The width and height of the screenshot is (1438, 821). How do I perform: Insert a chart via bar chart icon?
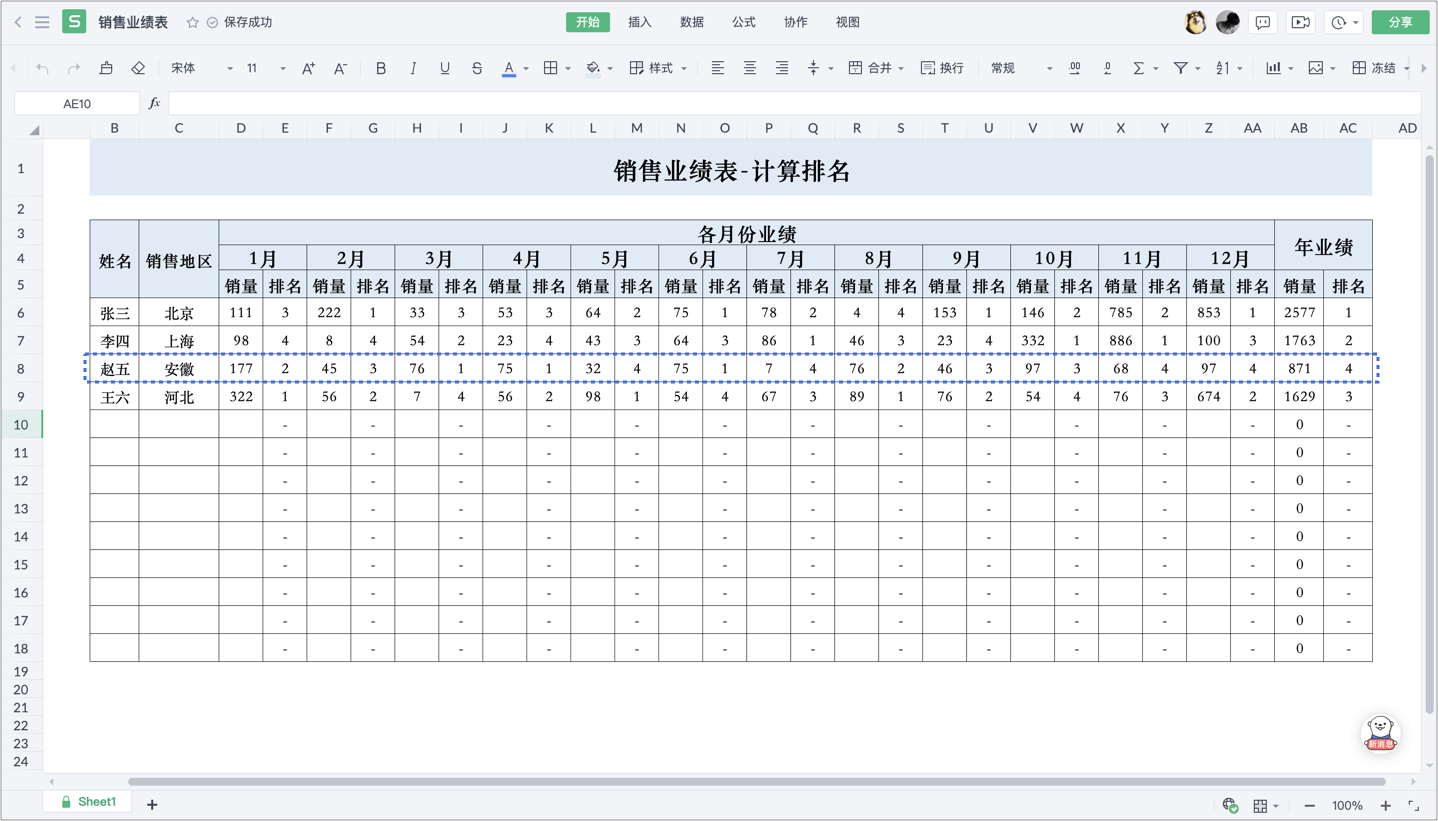click(x=1273, y=68)
